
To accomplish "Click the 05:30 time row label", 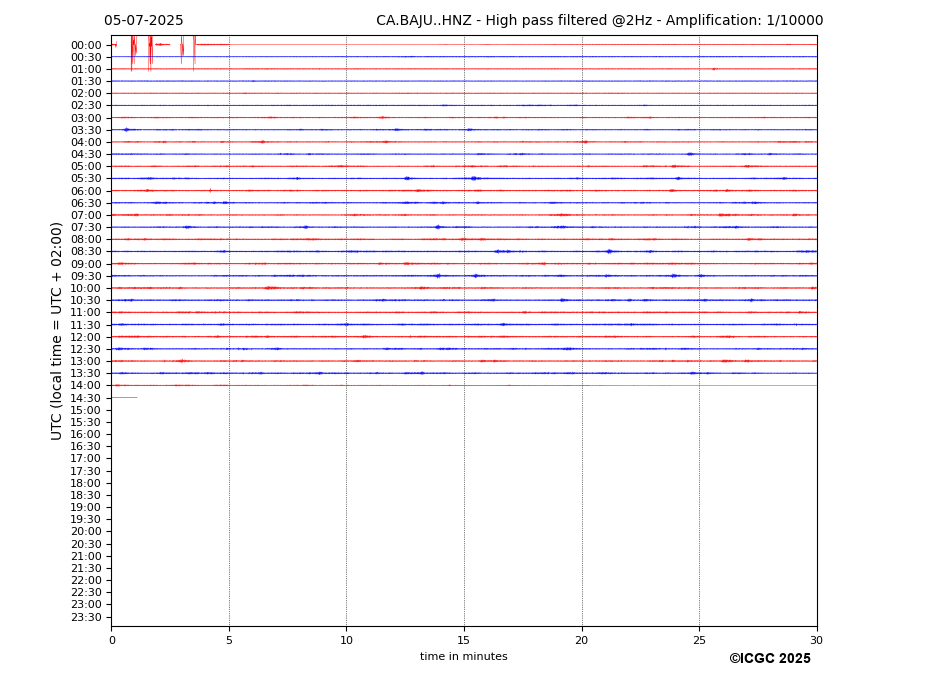I will coord(86,179).
